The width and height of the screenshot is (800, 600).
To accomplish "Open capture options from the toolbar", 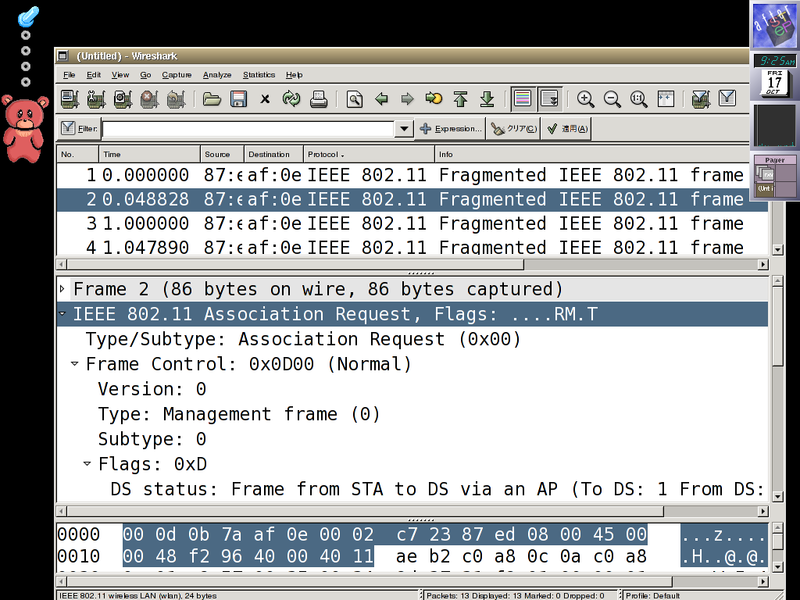I will pos(96,98).
